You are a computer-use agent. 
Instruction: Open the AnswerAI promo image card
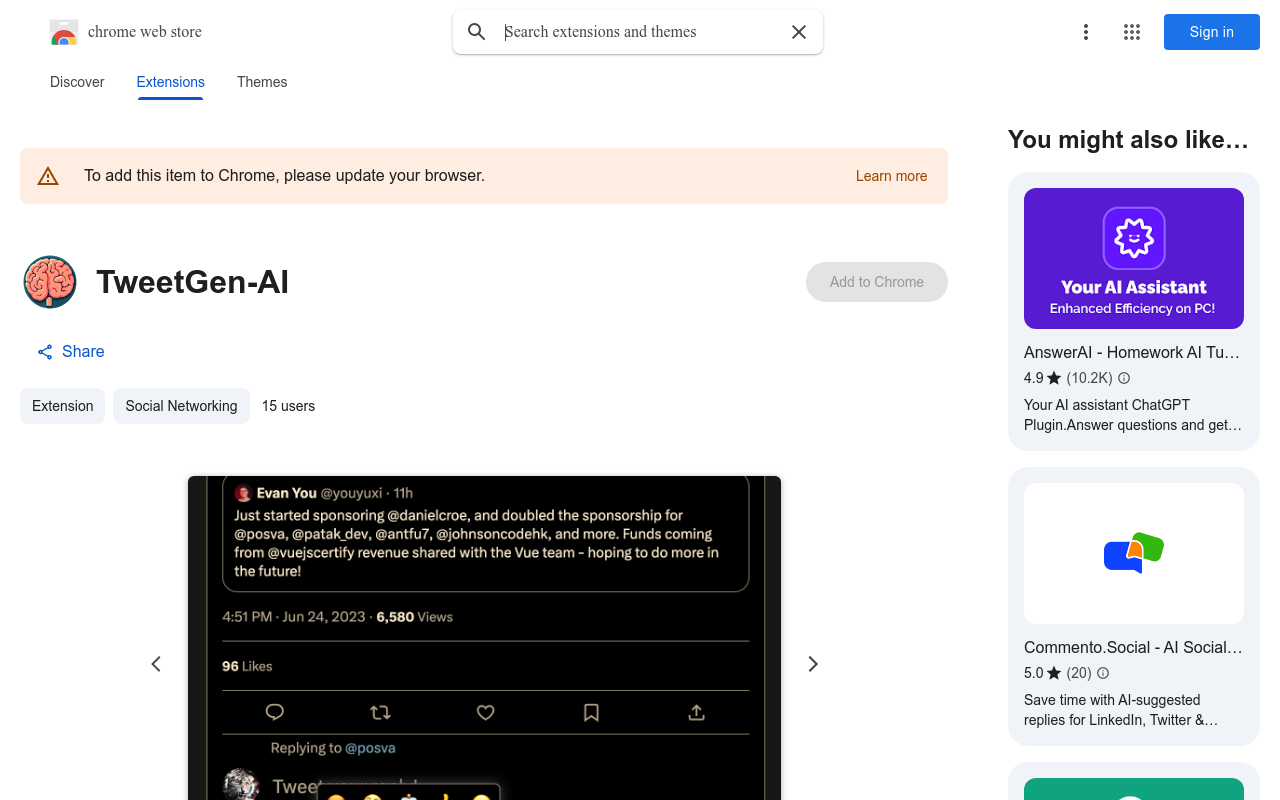point(1134,258)
